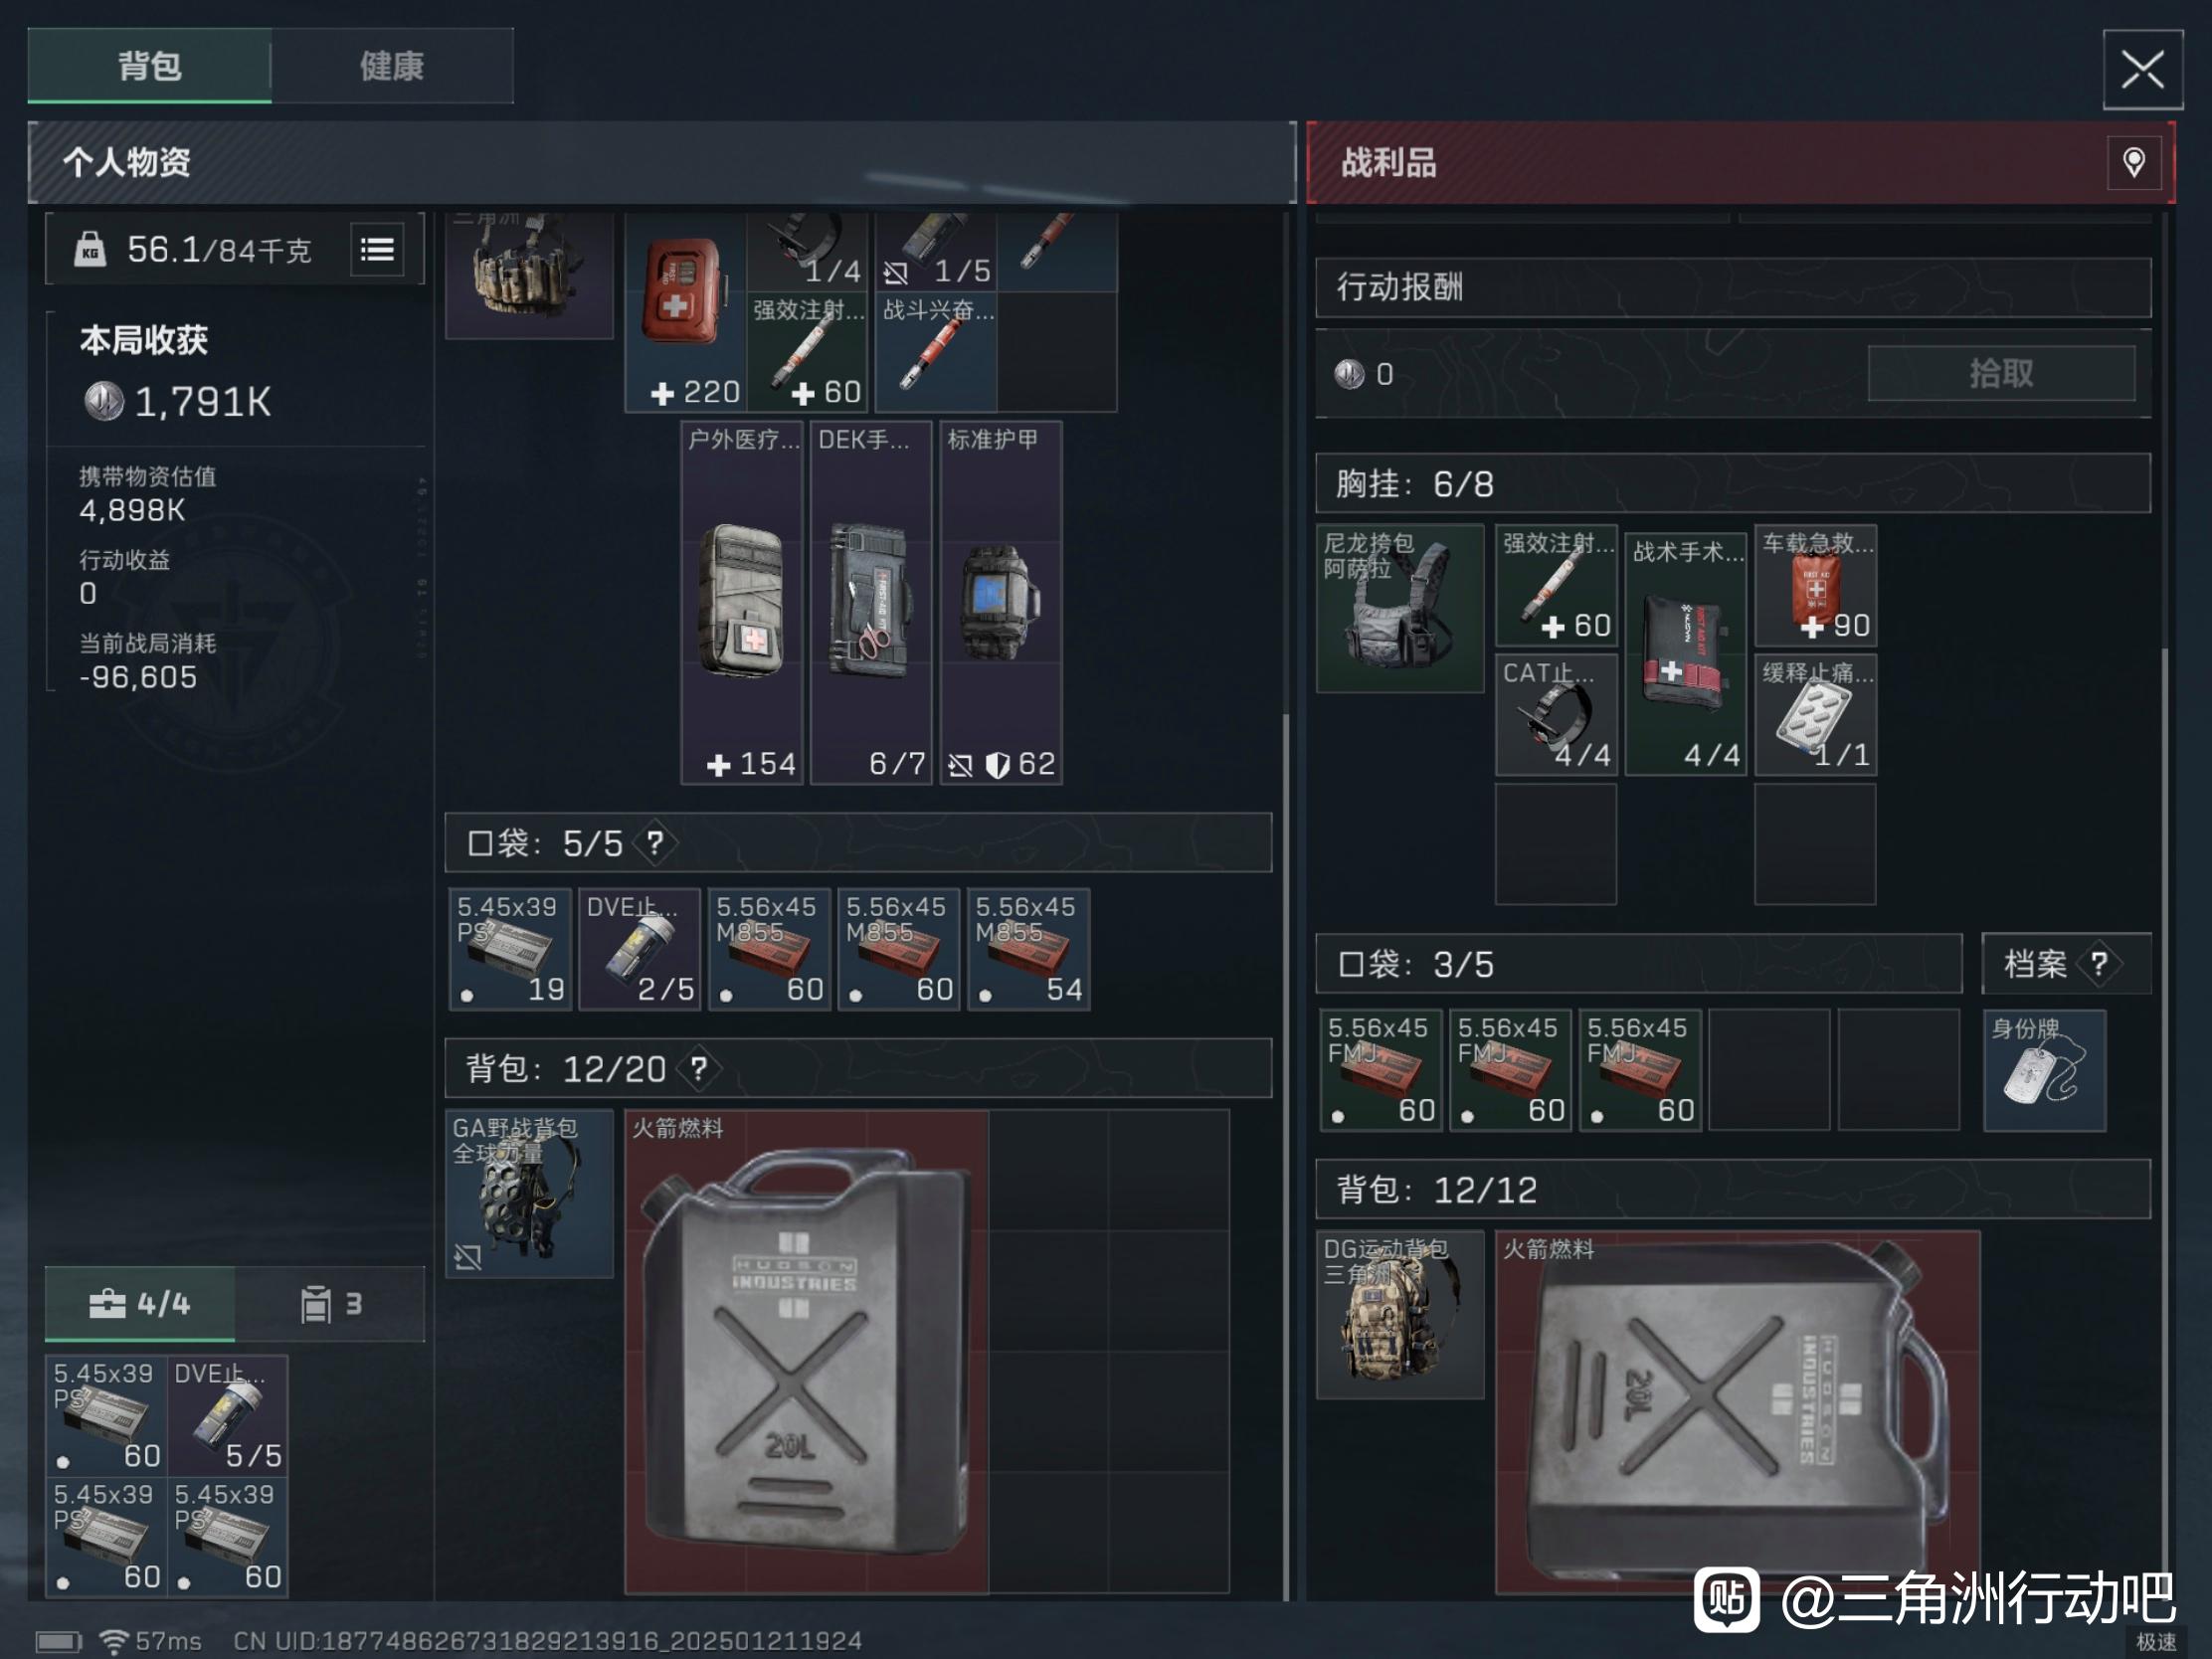The height and width of the screenshot is (1659, 2212).
Task: Select the CAT tourniquet item 4/4
Action: (1556, 714)
